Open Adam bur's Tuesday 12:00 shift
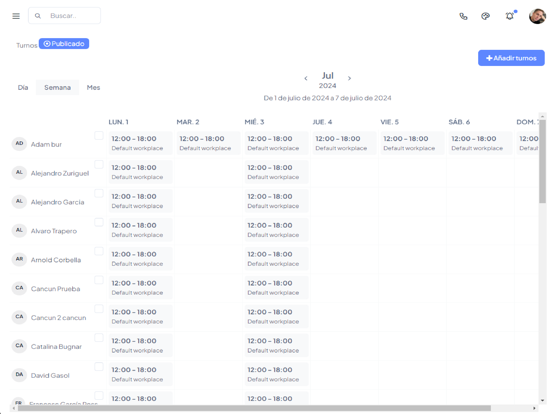Screen dimensions: 552x414 pyautogui.click(x=208, y=143)
